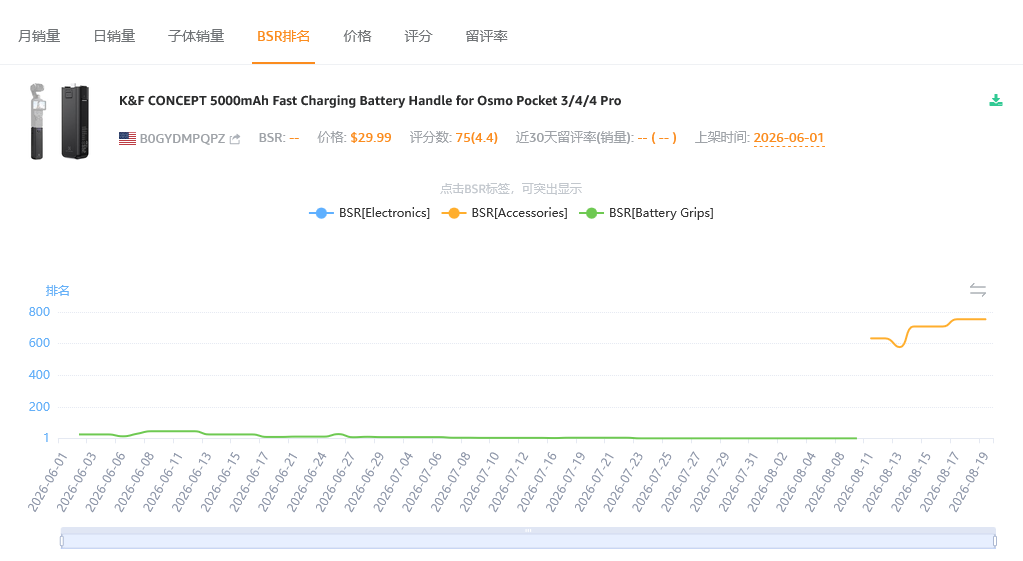Open the 子体销量 tab
Screen dimensions: 1023x561
196,36
